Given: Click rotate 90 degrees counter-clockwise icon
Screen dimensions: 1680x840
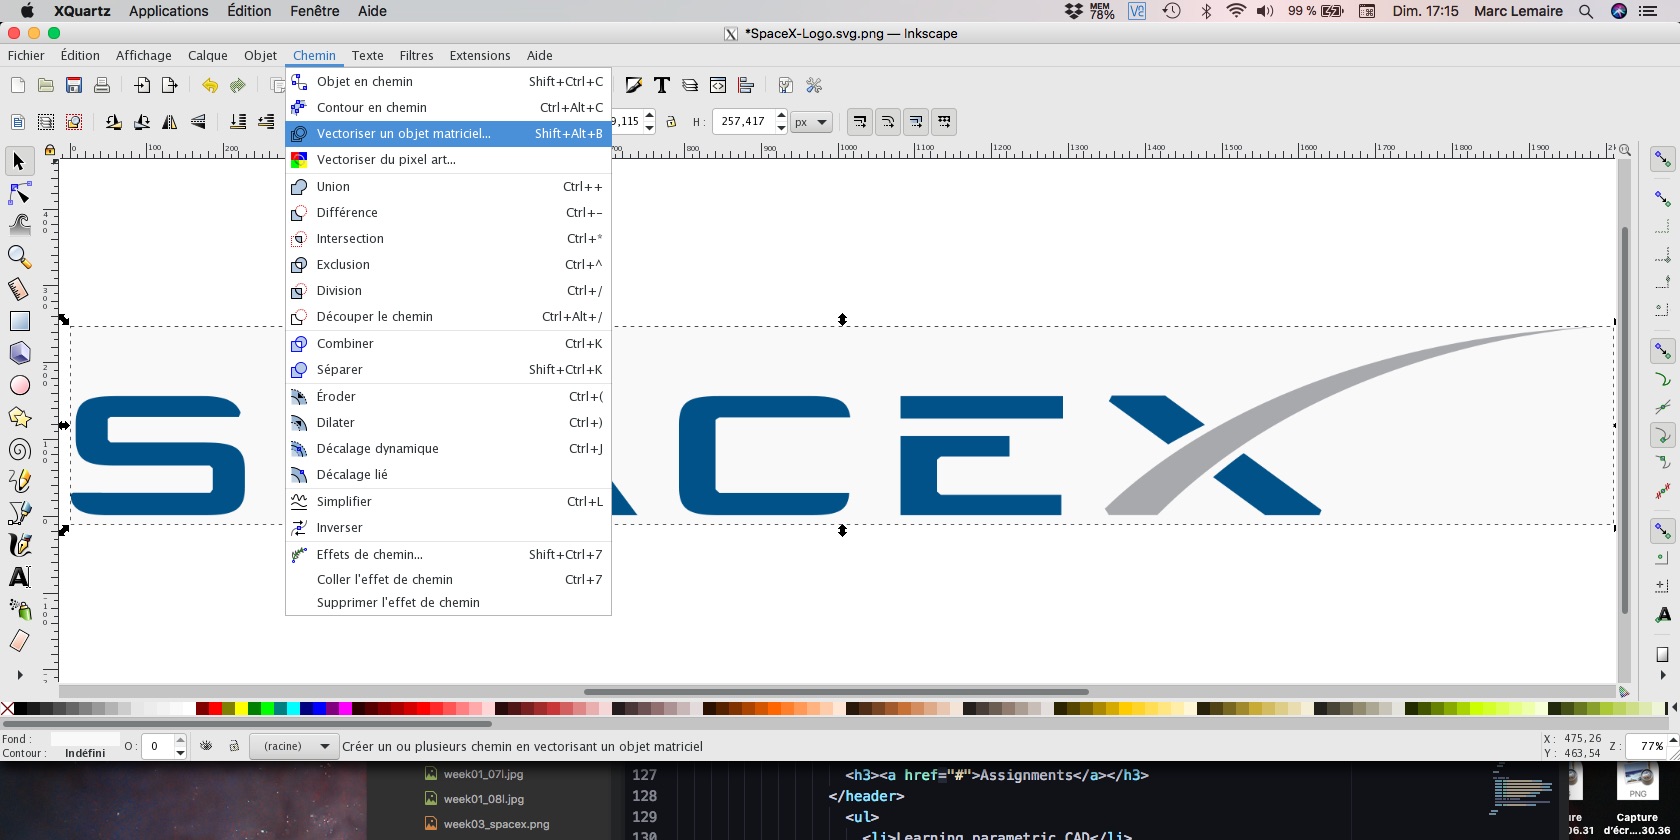Looking at the screenshot, I should (114, 122).
